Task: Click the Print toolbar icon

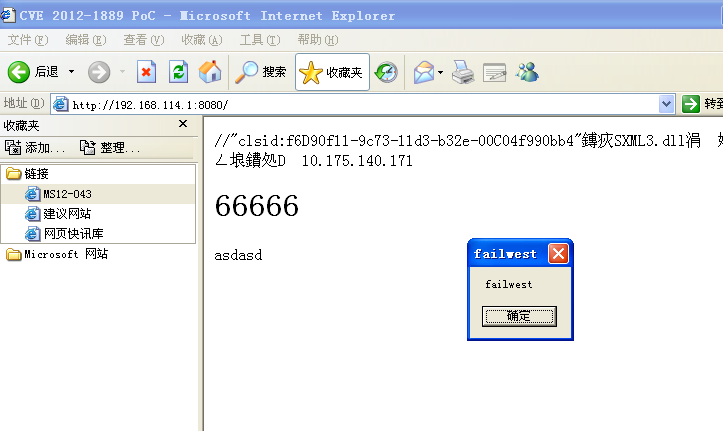Action: (462, 72)
